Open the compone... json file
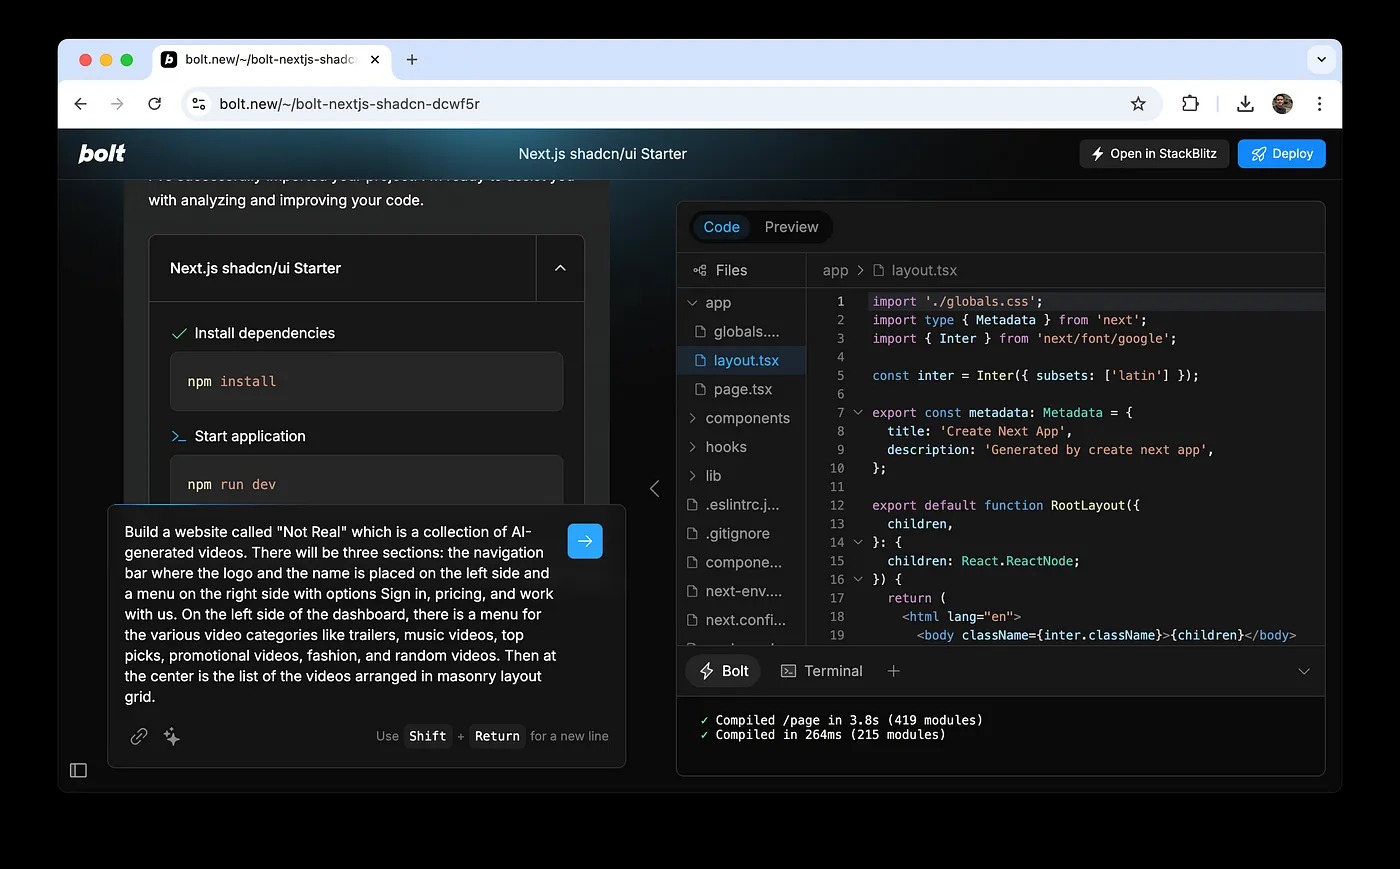The image size is (1400, 869). click(742, 562)
